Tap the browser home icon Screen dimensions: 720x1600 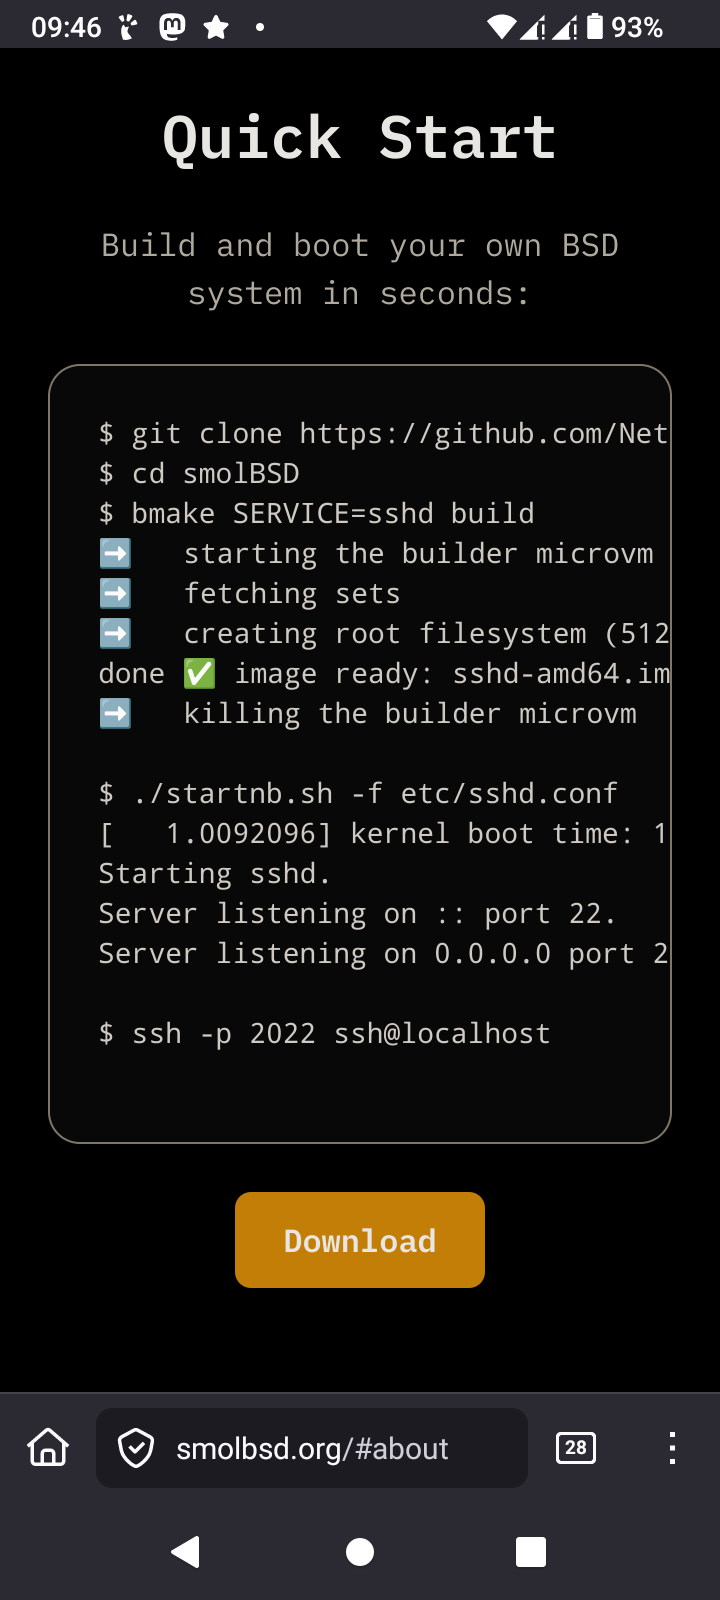pyautogui.click(x=48, y=1447)
